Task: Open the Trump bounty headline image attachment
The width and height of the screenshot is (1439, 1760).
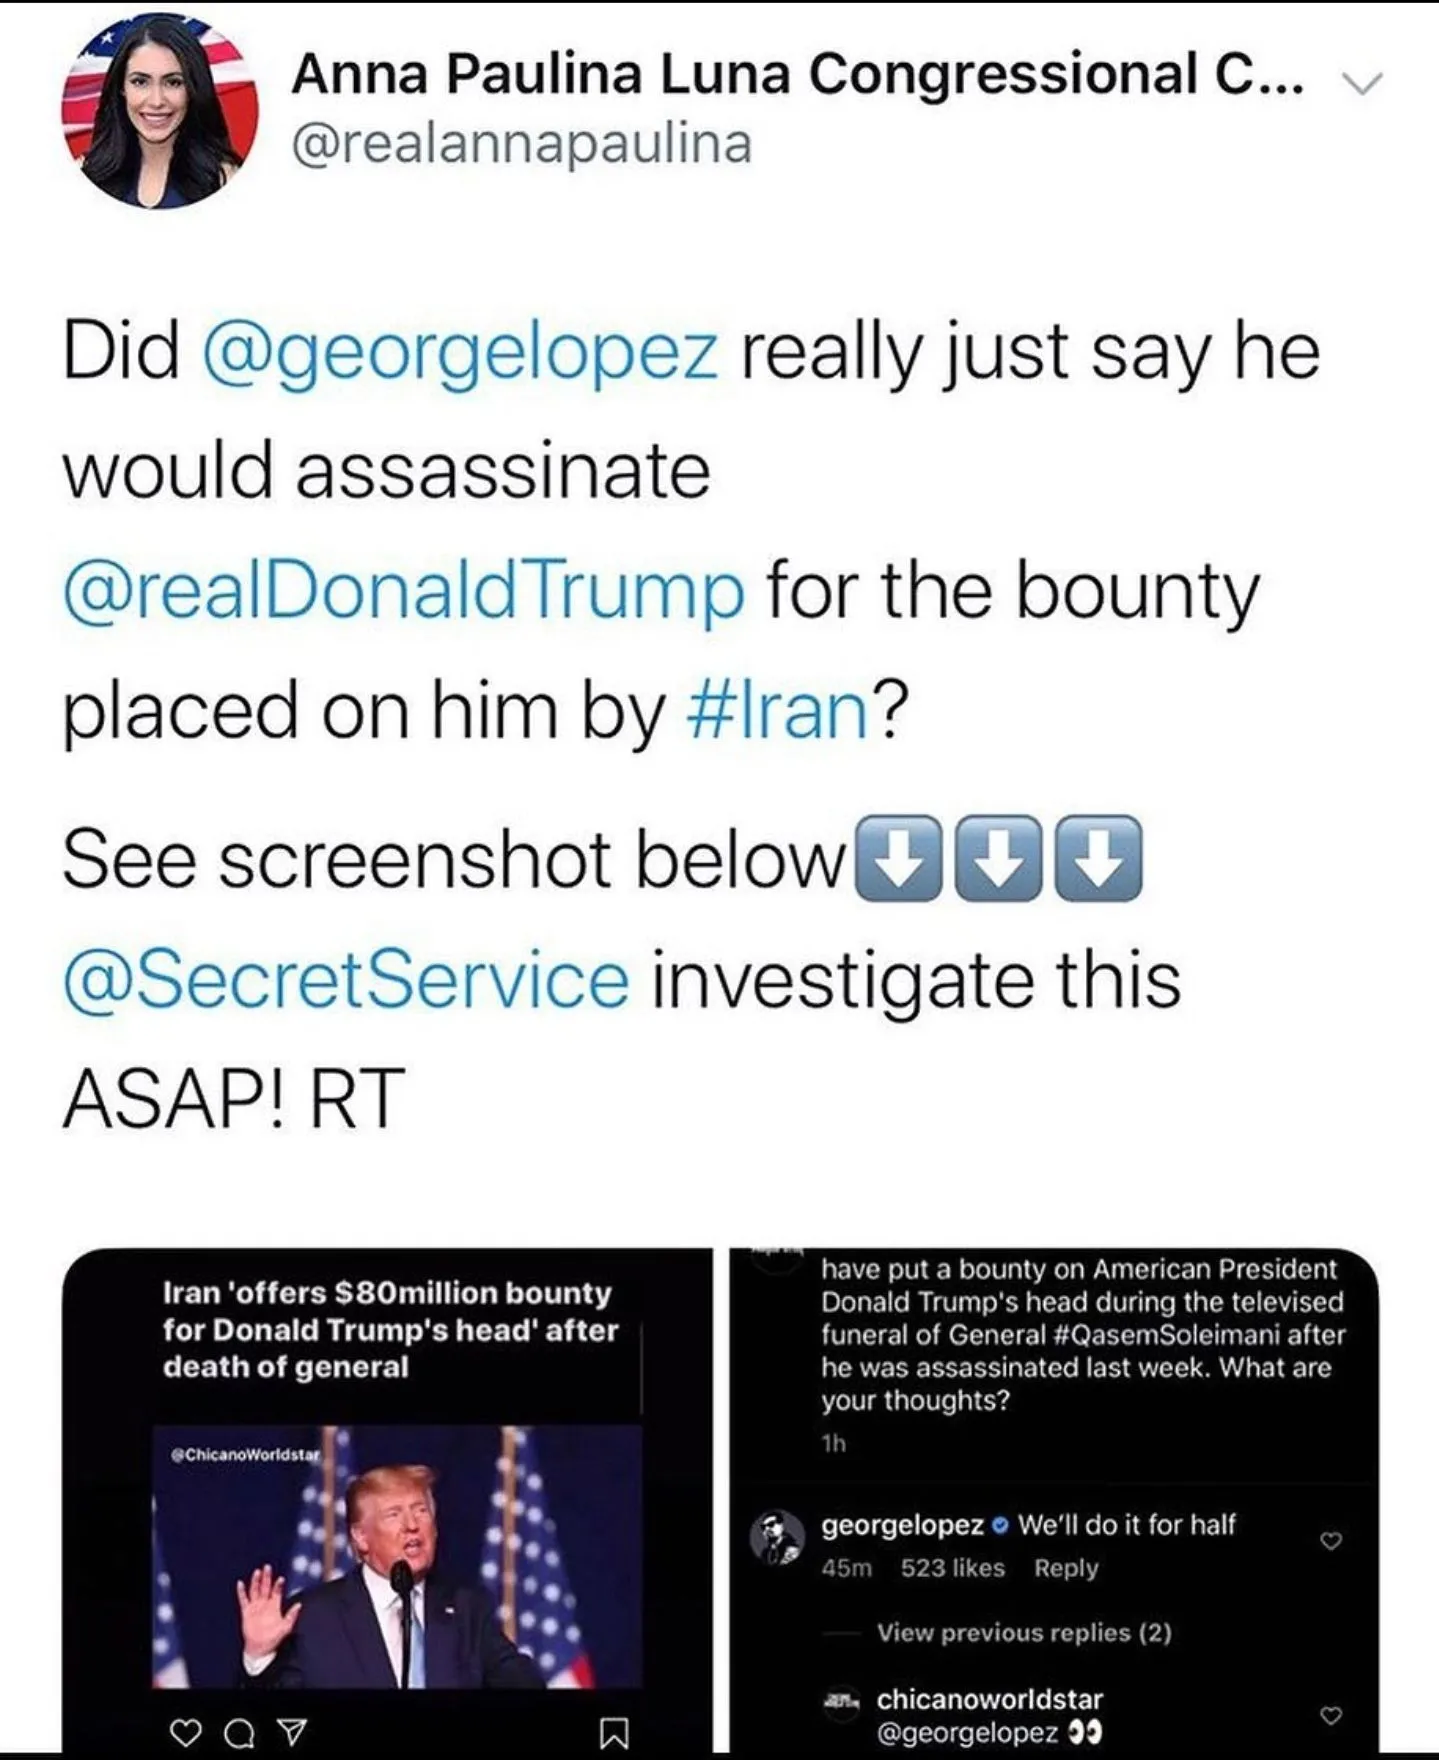Action: pos(397,1555)
